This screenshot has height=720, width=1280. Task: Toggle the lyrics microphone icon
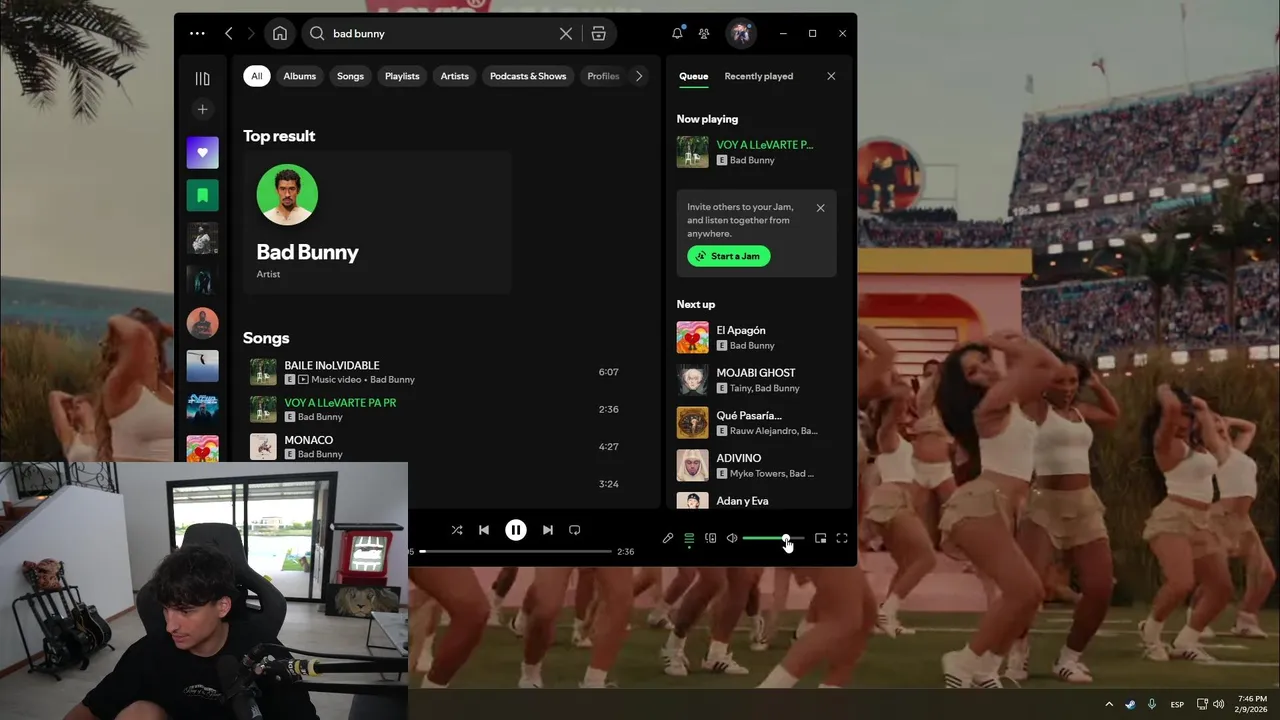pos(668,538)
